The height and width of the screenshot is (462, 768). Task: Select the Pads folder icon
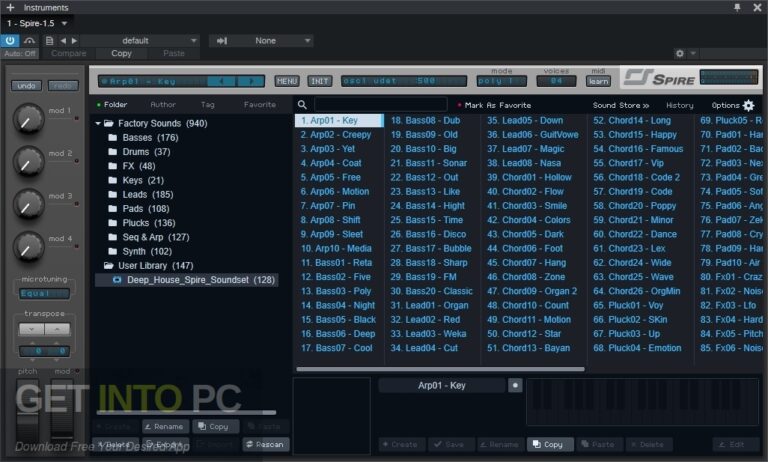click(112, 209)
